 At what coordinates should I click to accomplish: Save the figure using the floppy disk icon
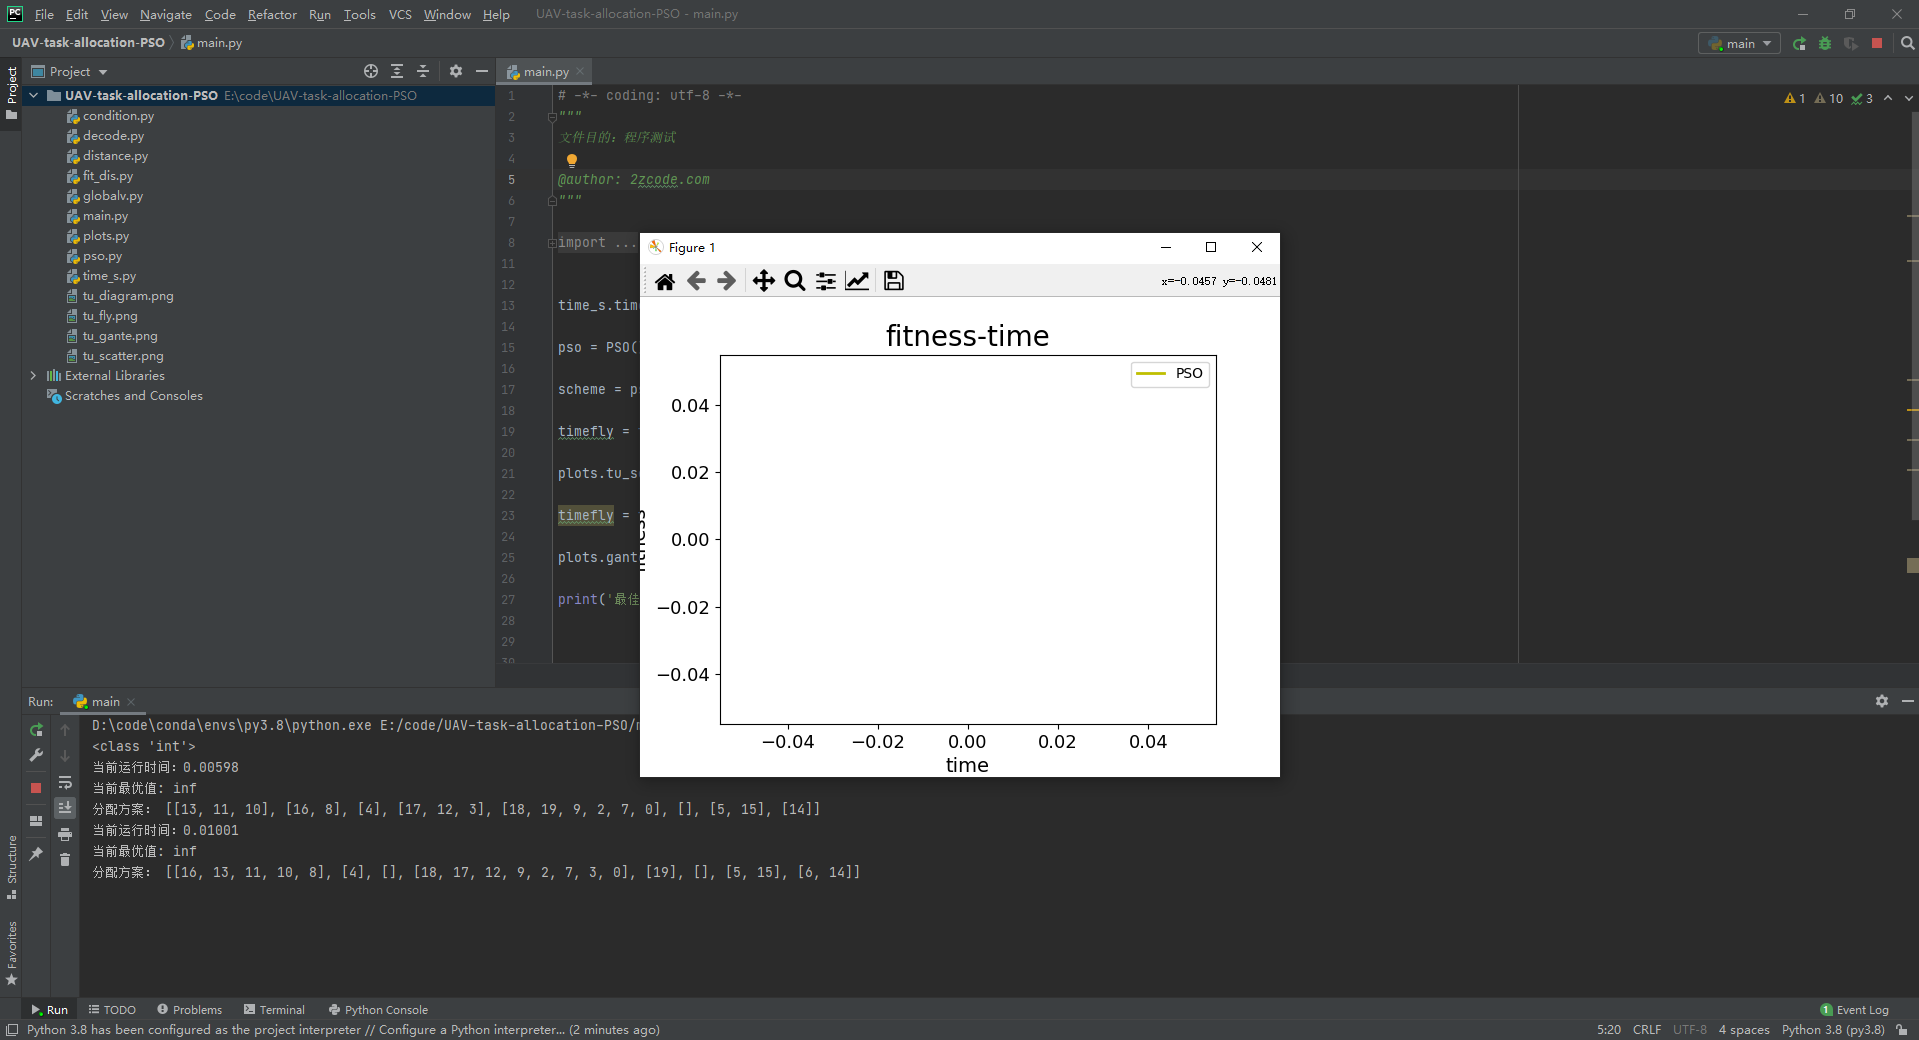(x=894, y=281)
